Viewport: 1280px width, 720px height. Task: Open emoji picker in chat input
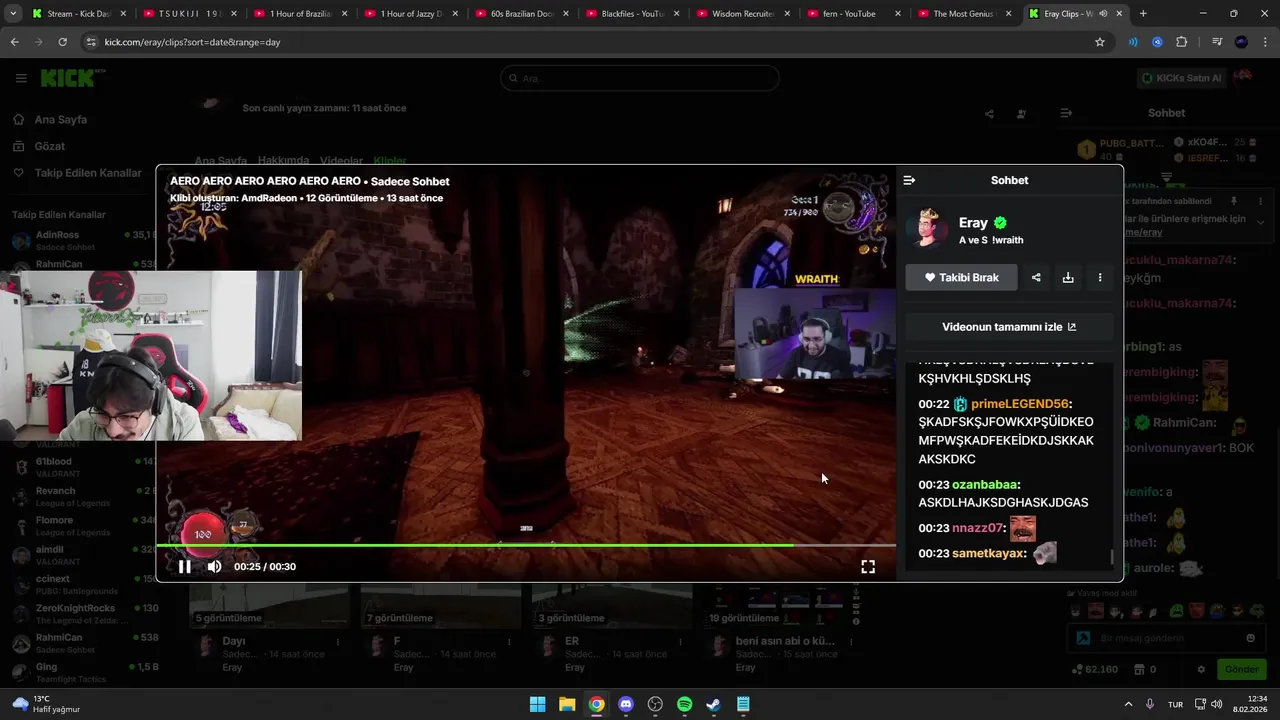click(1250, 638)
